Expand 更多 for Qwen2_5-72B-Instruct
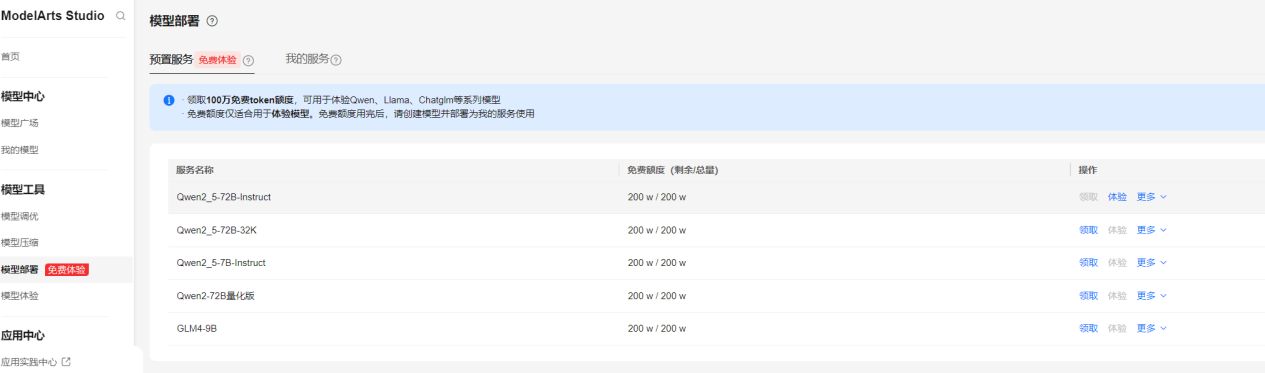Screen dimensions: 1265x373 coord(1151,197)
